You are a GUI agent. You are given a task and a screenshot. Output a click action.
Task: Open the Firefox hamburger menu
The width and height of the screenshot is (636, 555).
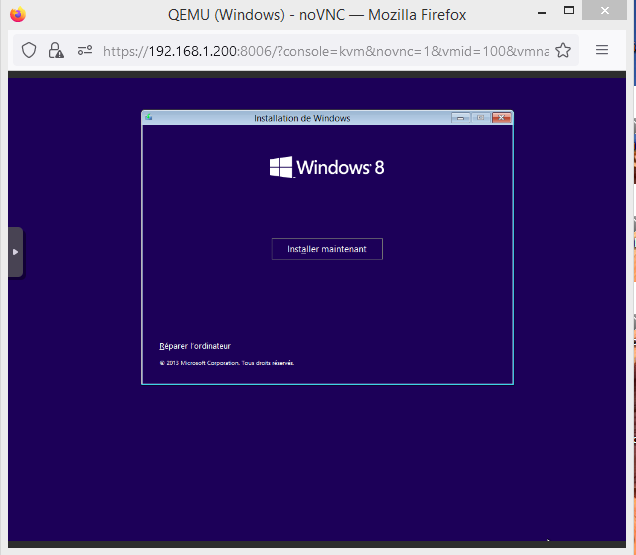click(602, 50)
